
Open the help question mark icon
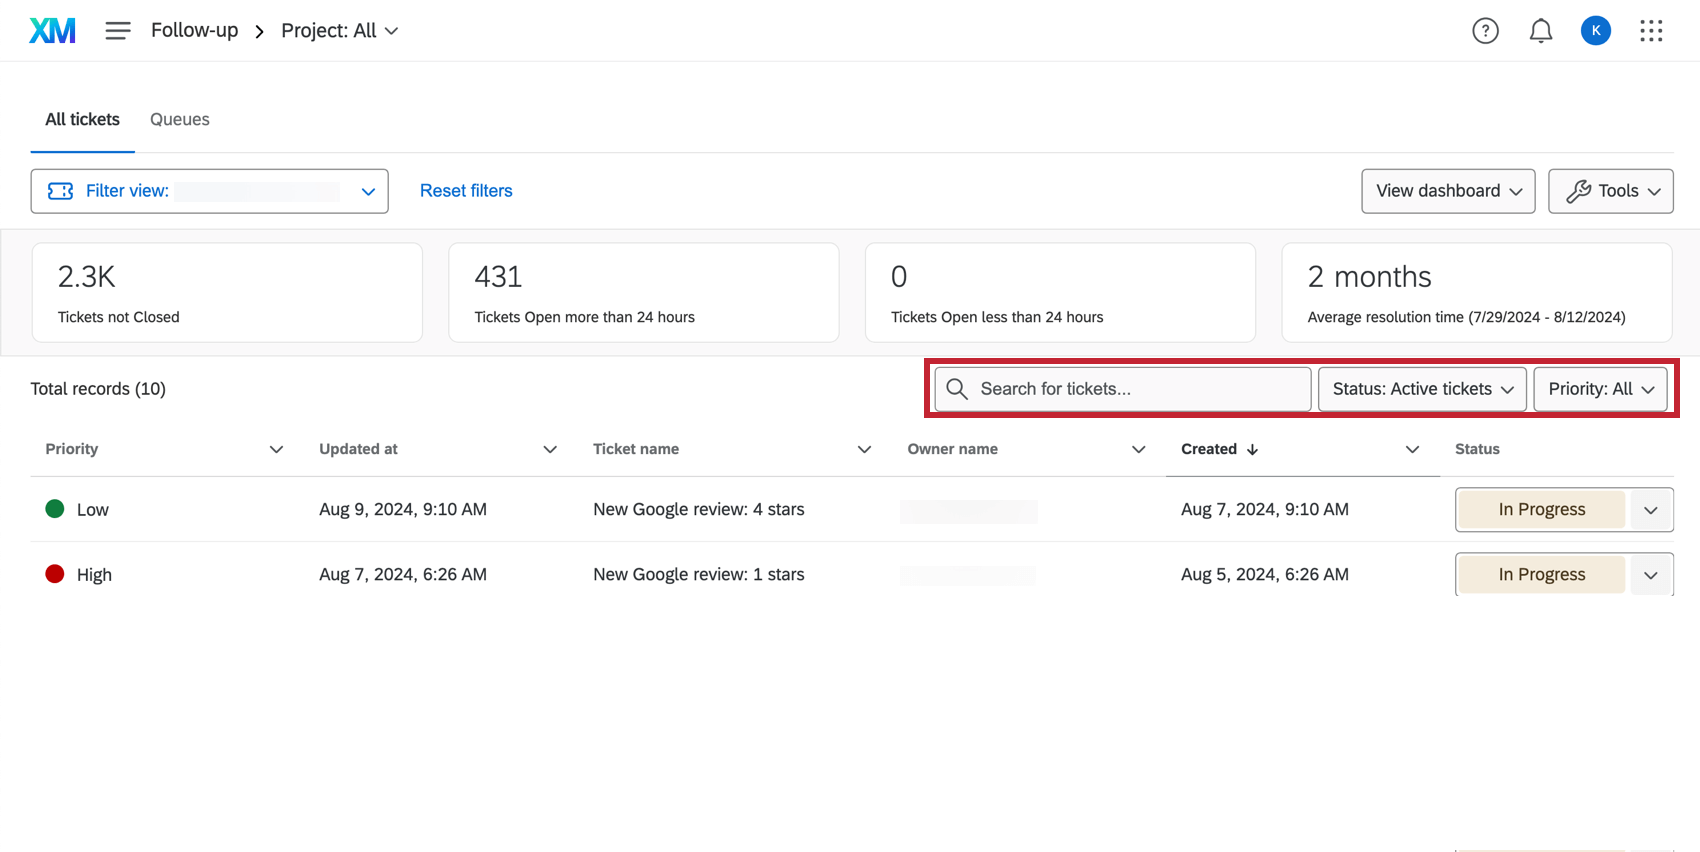coord(1485,31)
